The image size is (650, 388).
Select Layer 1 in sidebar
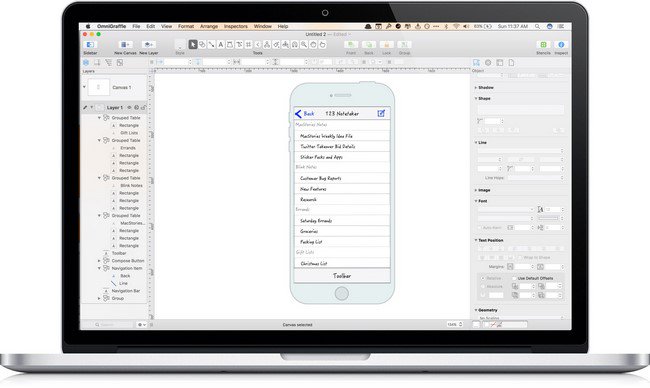(x=115, y=108)
